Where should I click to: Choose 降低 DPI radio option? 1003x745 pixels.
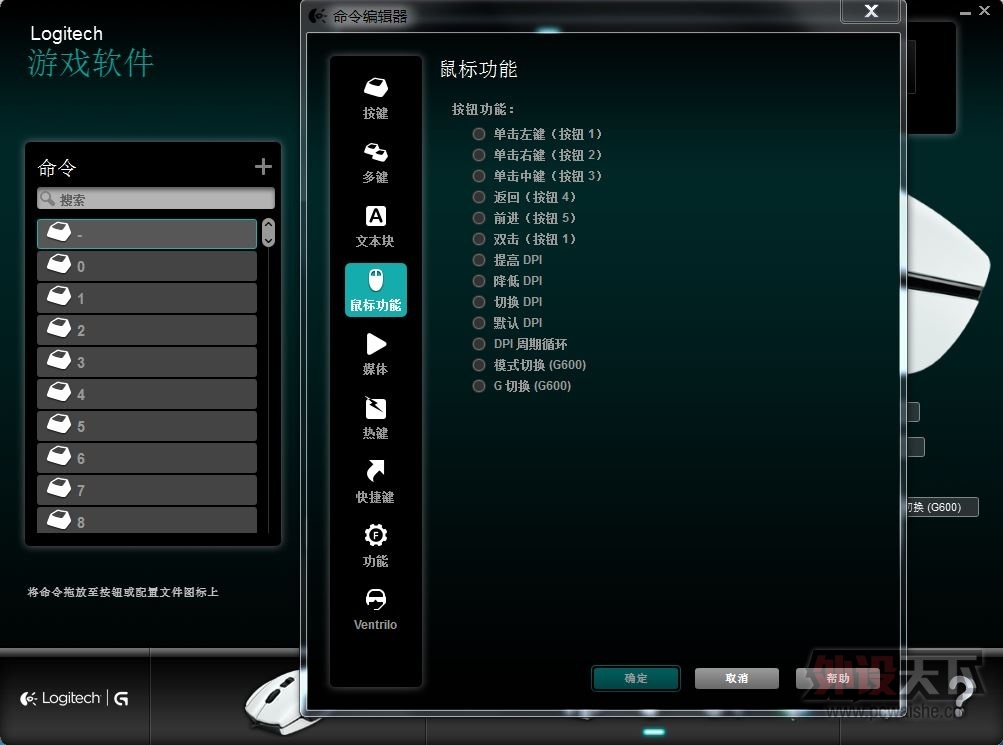(x=478, y=281)
